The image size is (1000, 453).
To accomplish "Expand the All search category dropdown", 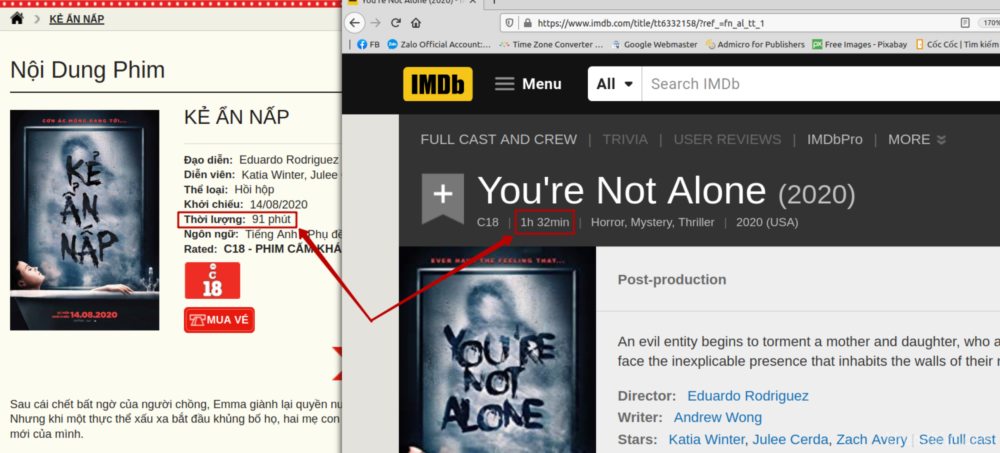I will pyautogui.click(x=615, y=84).
